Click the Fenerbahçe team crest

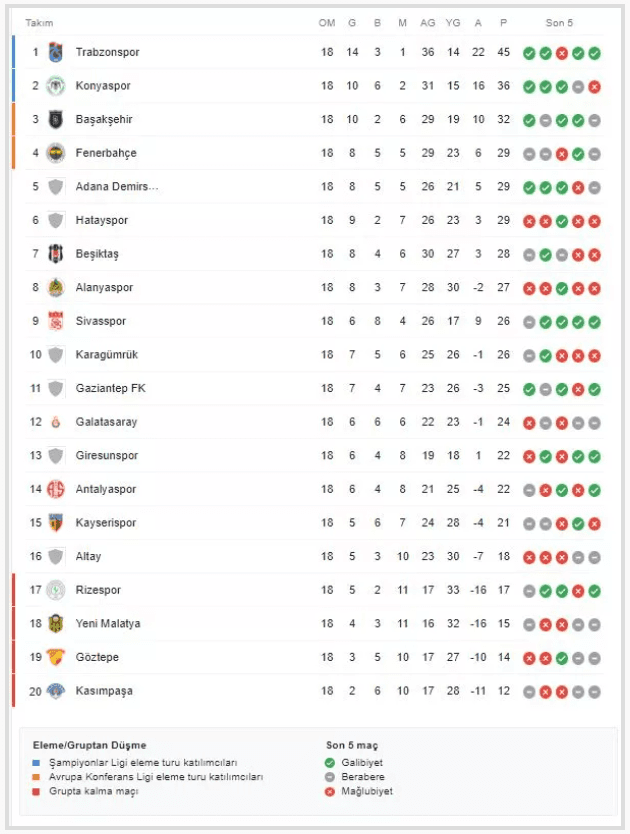pyautogui.click(x=56, y=153)
